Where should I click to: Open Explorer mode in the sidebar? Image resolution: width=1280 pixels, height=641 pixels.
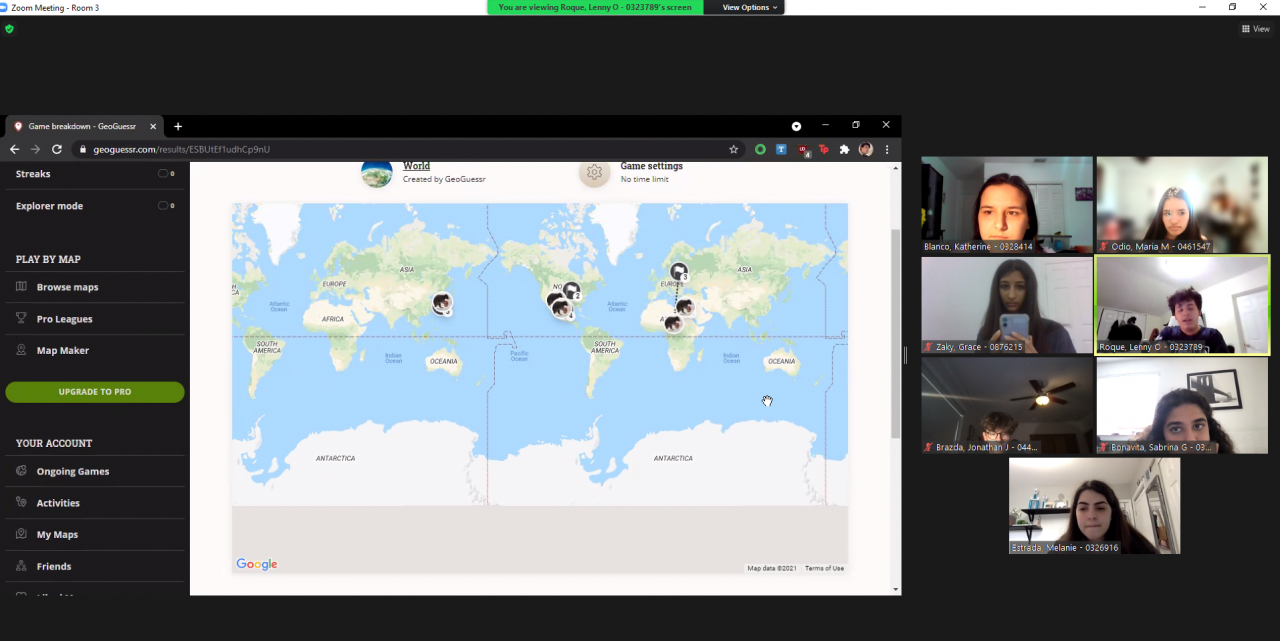click(49, 206)
